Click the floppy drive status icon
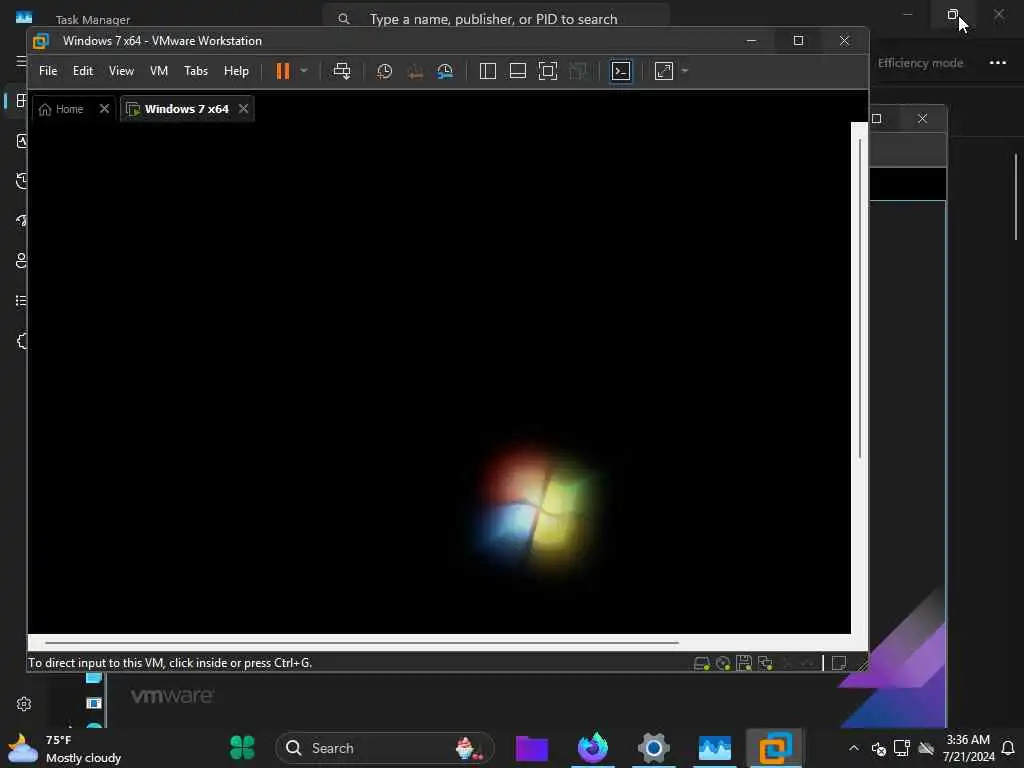Image resolution: width=1024 pixels, height=768 pixels. (x=744, y=664)
